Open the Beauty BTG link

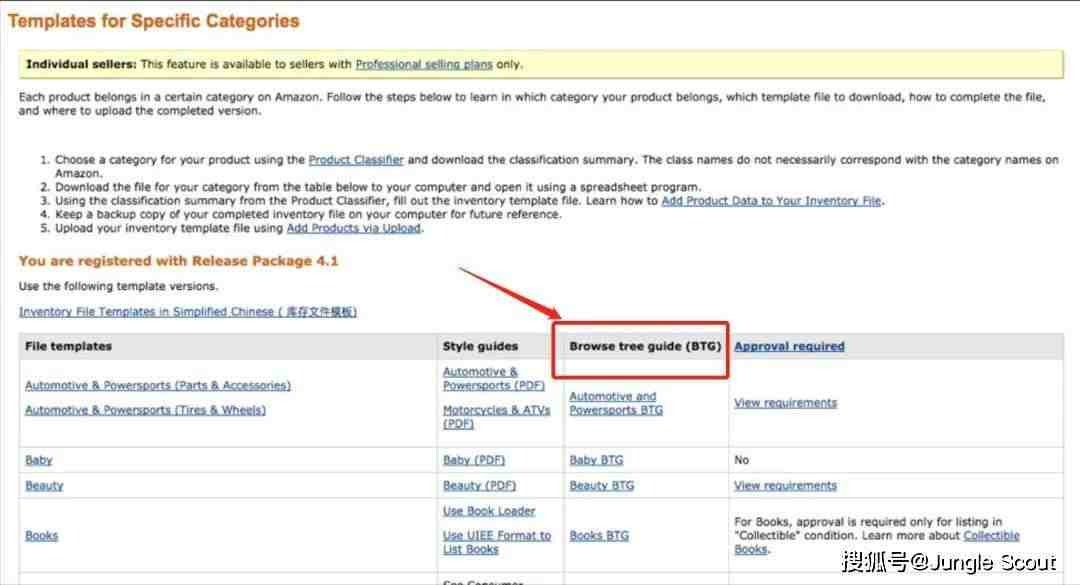click(x=602, y=486)
